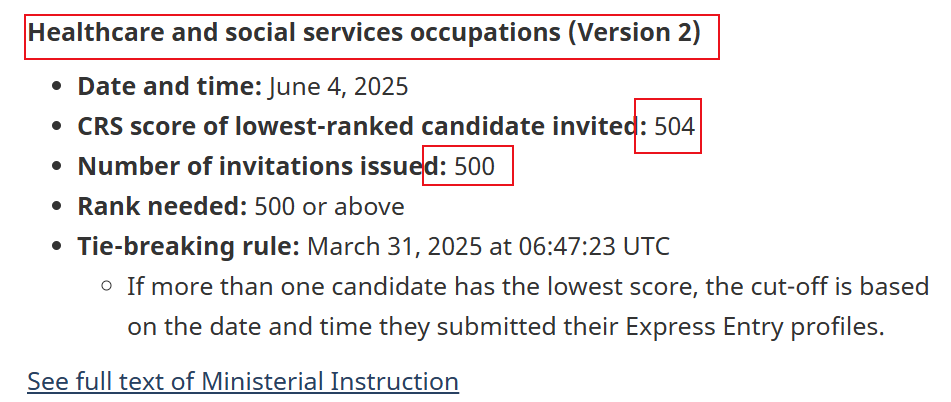This screenshot has width=951, height=402.
Task: Select the March 31, 2025 tie-breaking date
Action: tap(394, 246)
